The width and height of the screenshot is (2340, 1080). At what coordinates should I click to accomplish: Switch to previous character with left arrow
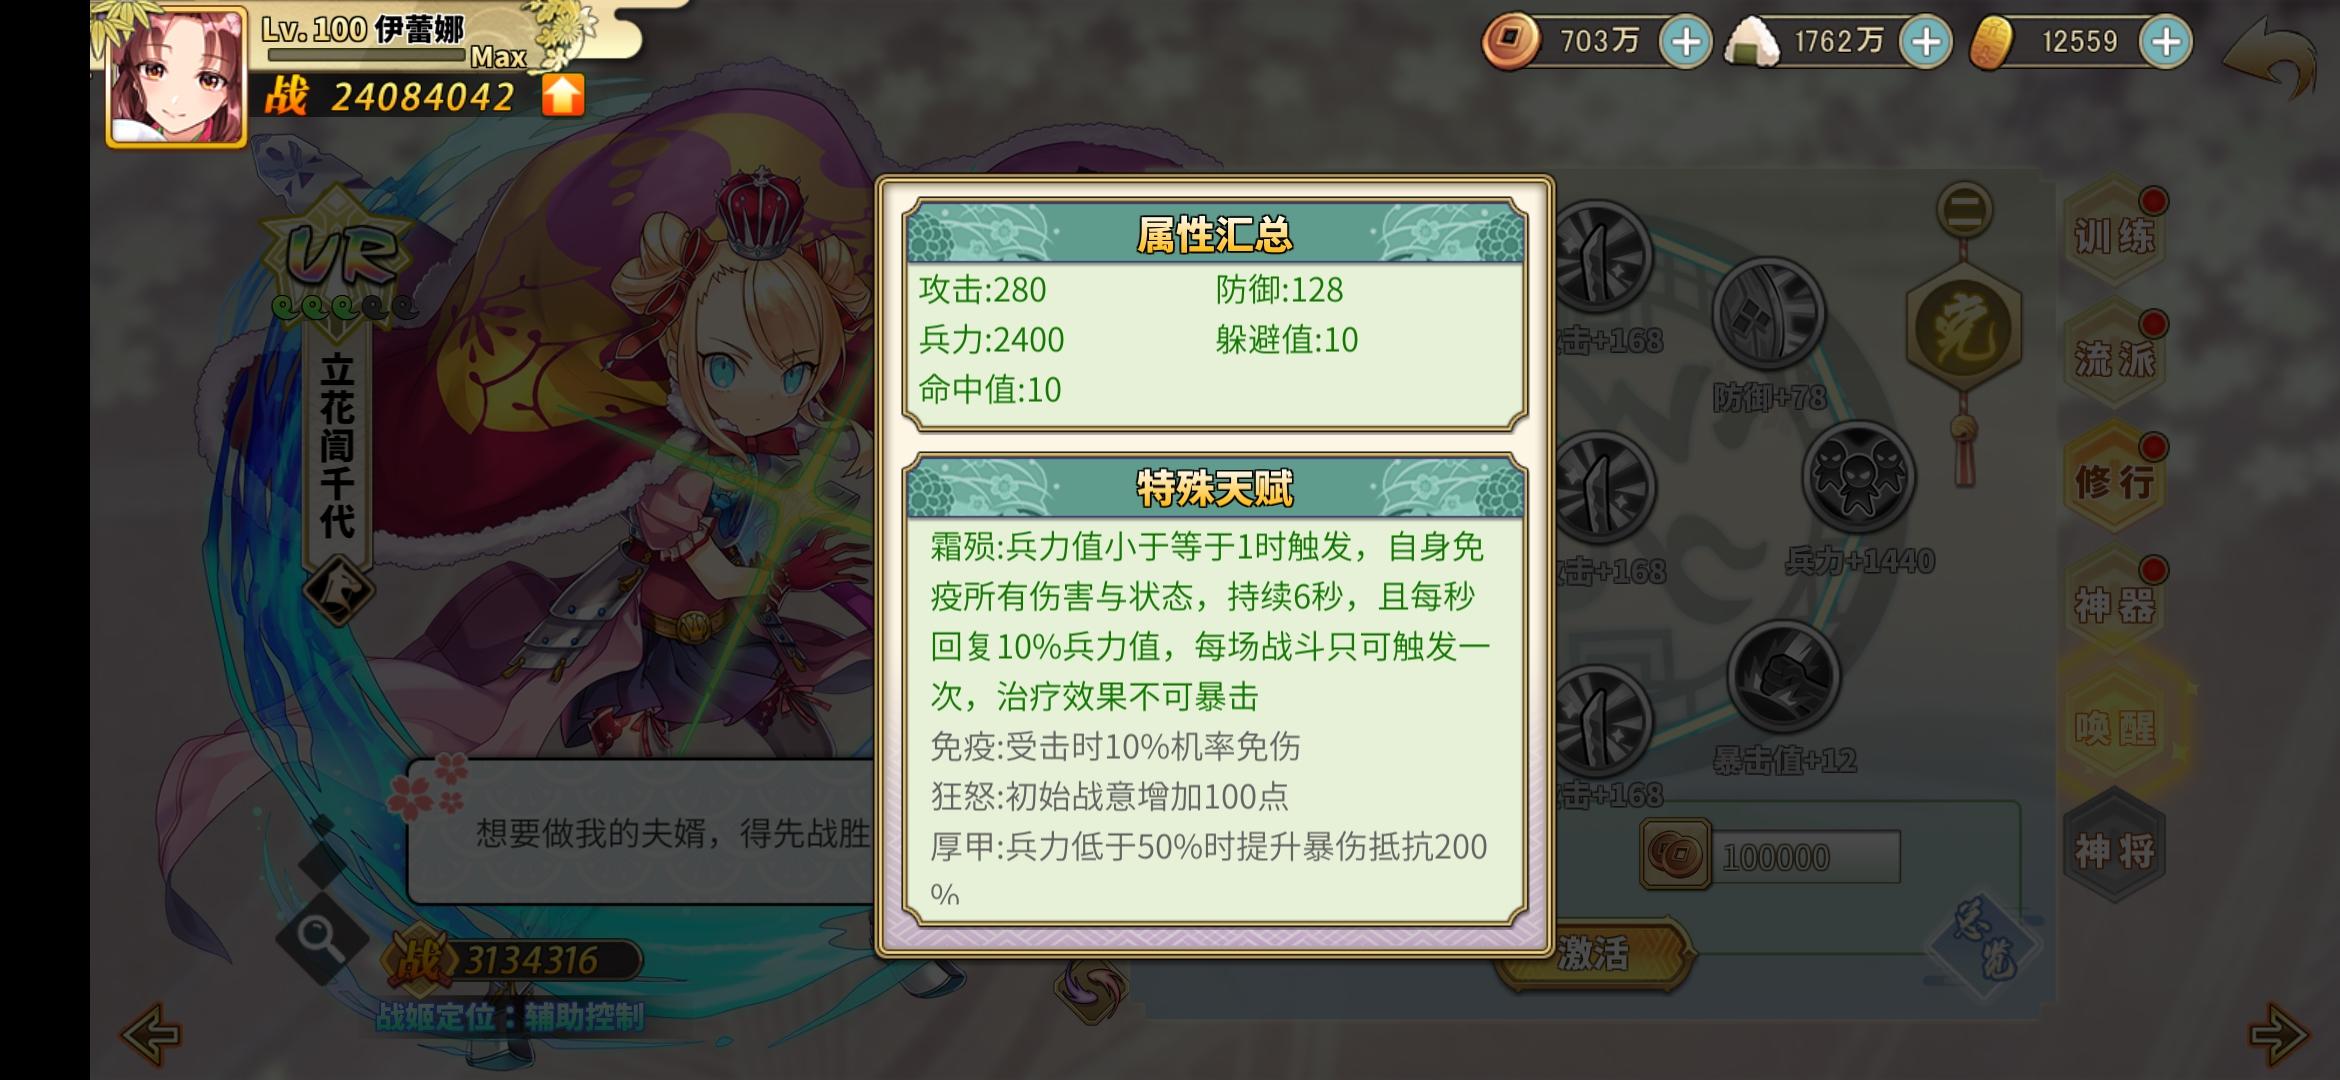click(x=150, y=1033)
